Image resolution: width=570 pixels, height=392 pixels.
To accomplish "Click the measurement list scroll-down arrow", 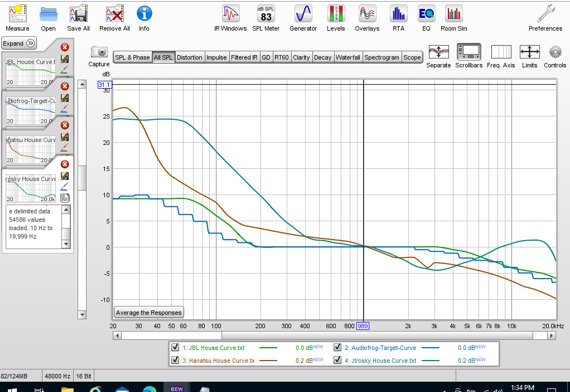I will tap(82, 315).
